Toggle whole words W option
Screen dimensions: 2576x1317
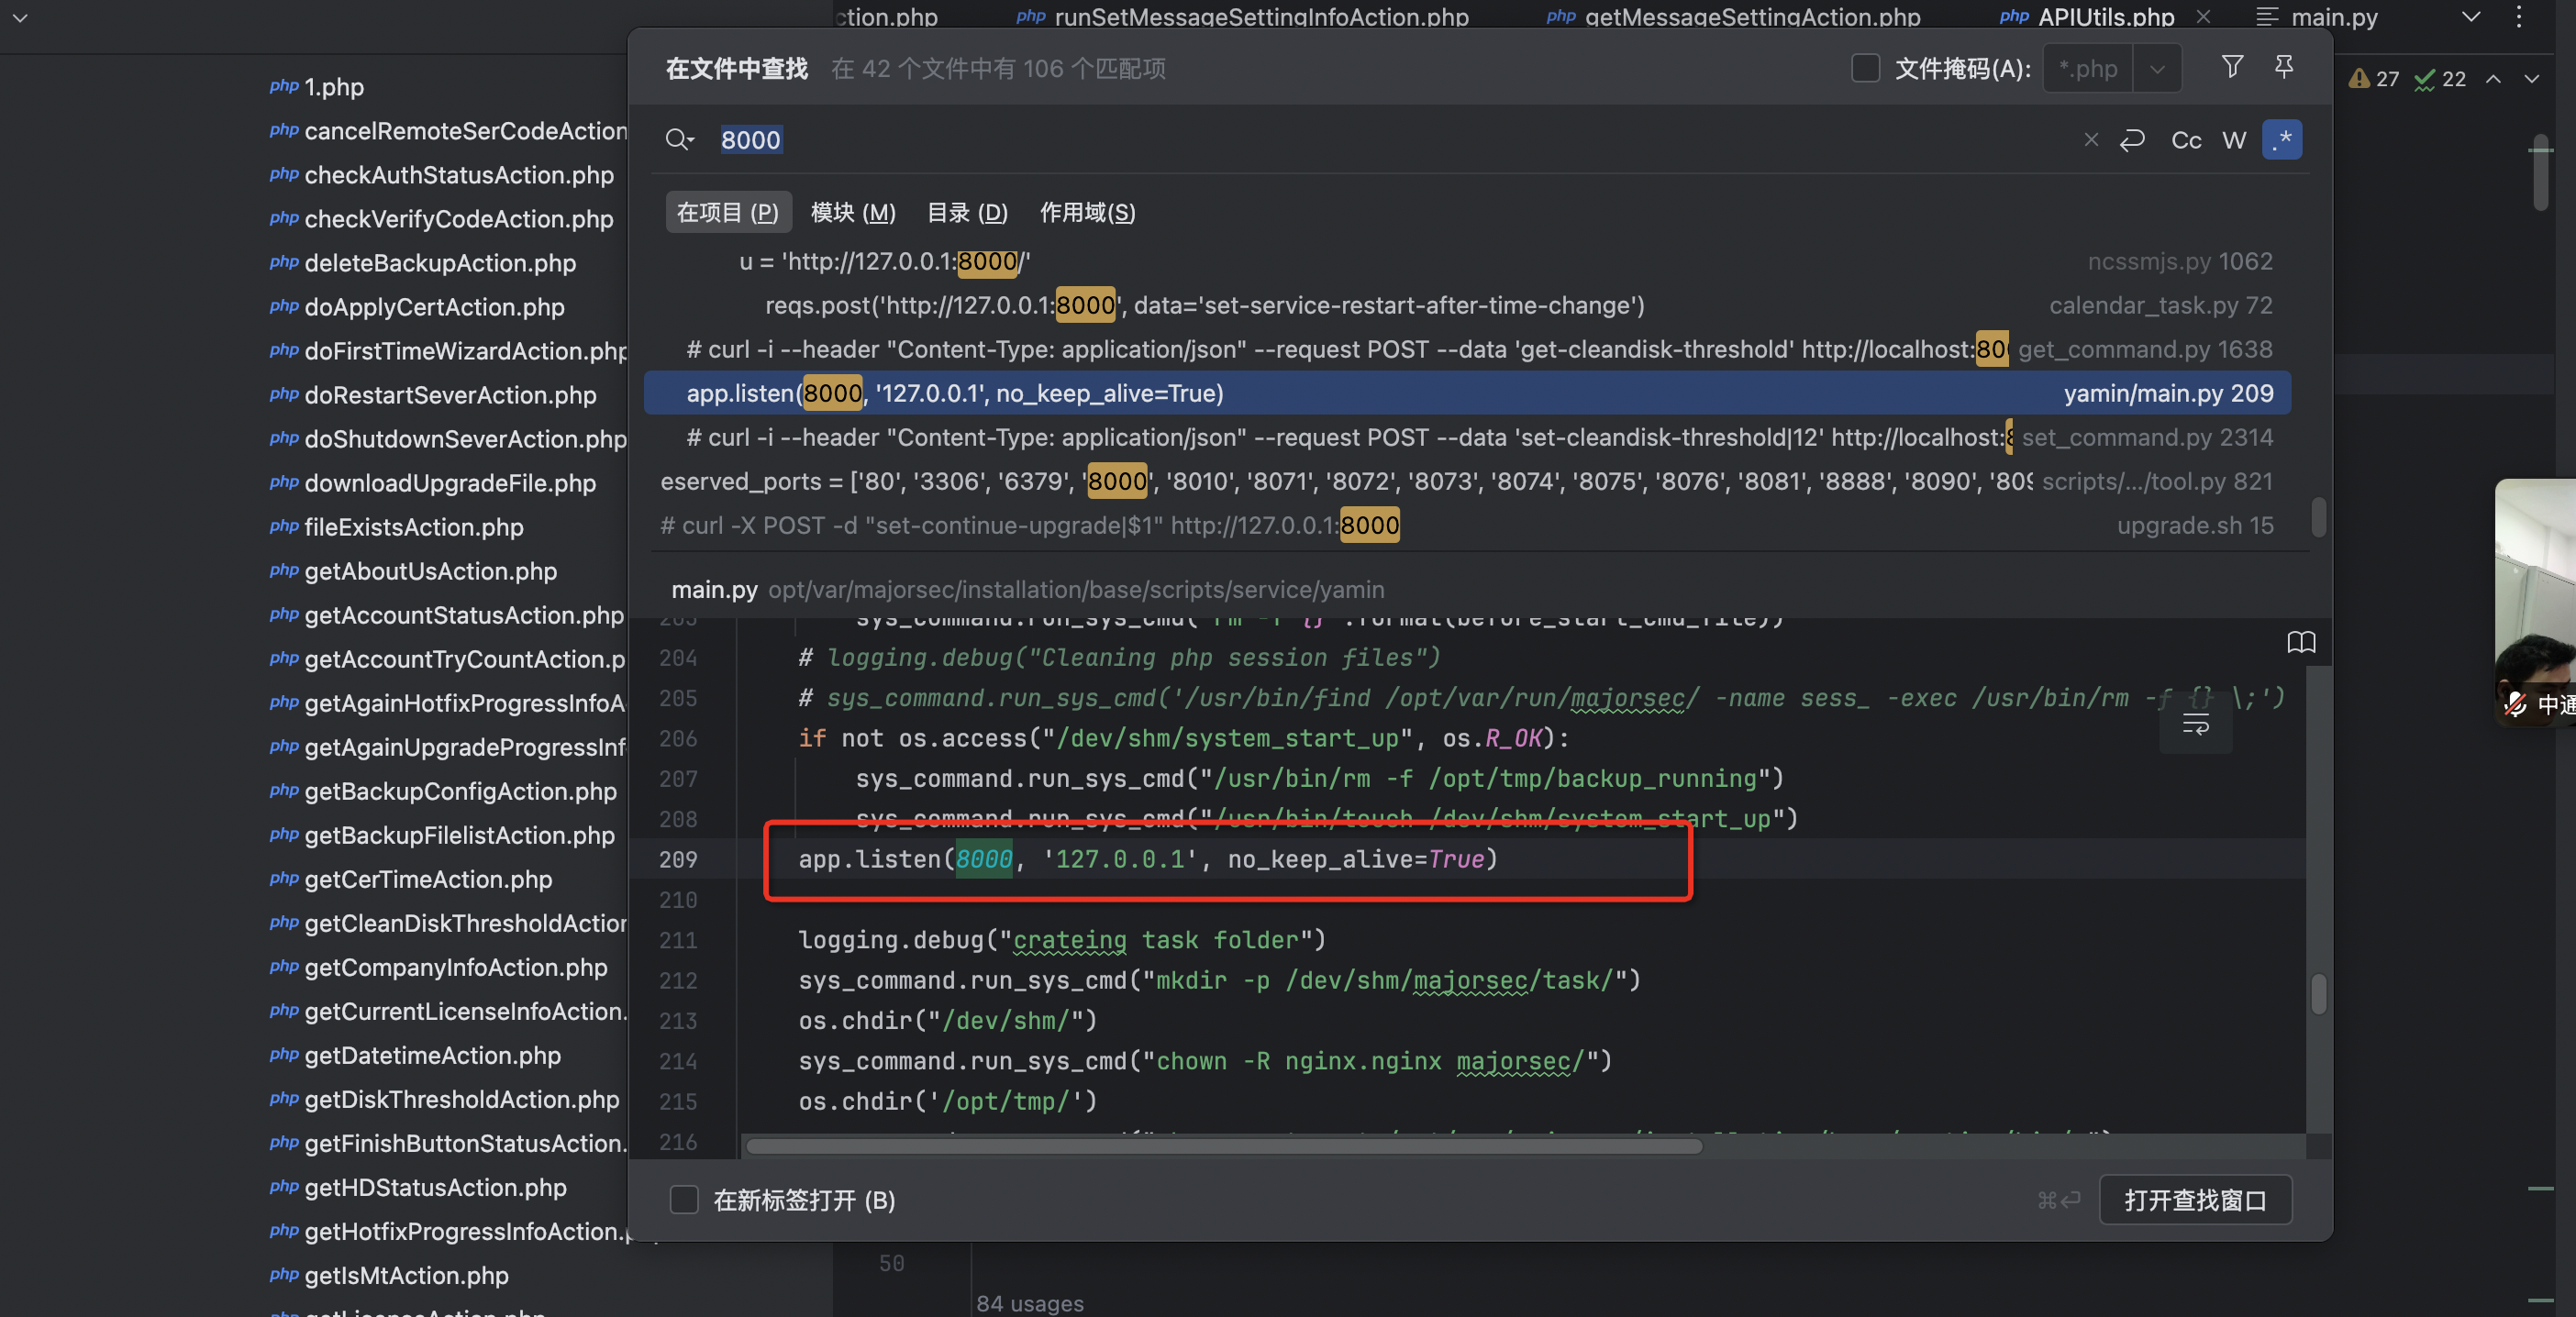(2234, 140)
